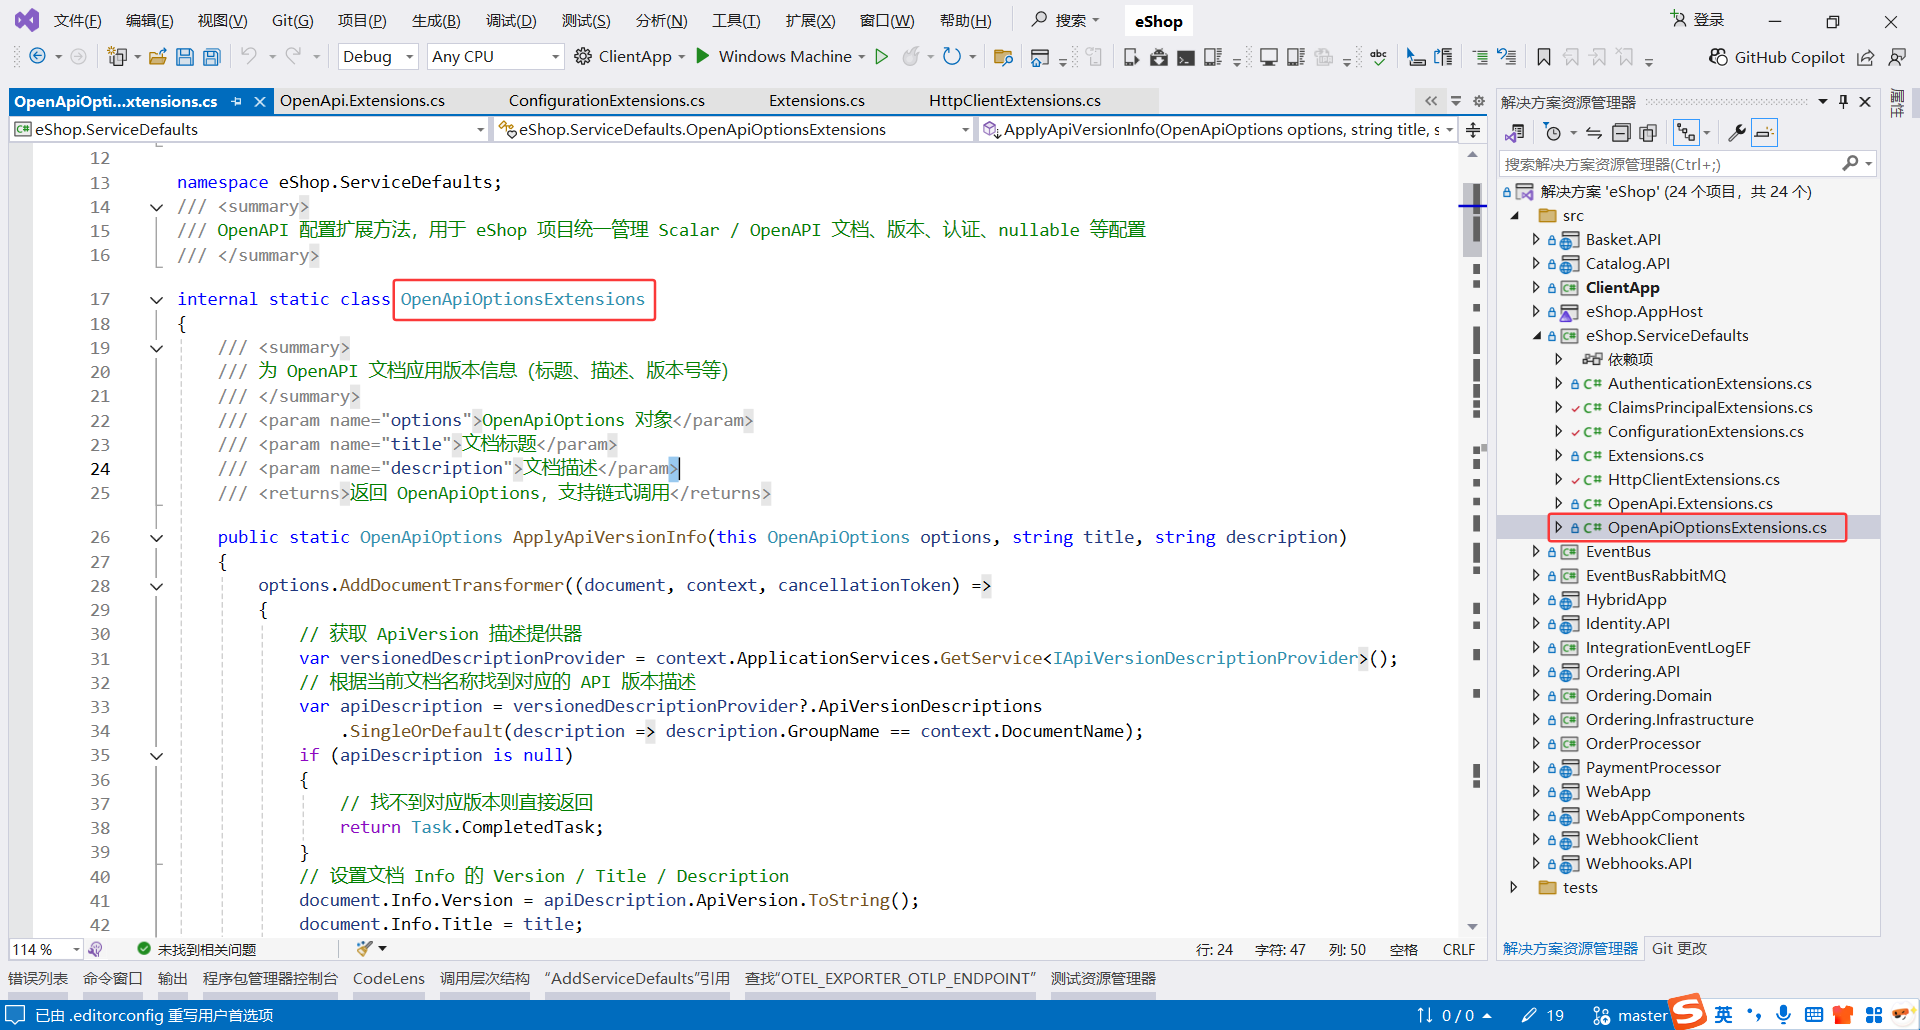This screenshot has height=1030, width=1920.
Task: Unpin the Solution Explorer panel
Action: [1843, 101]
